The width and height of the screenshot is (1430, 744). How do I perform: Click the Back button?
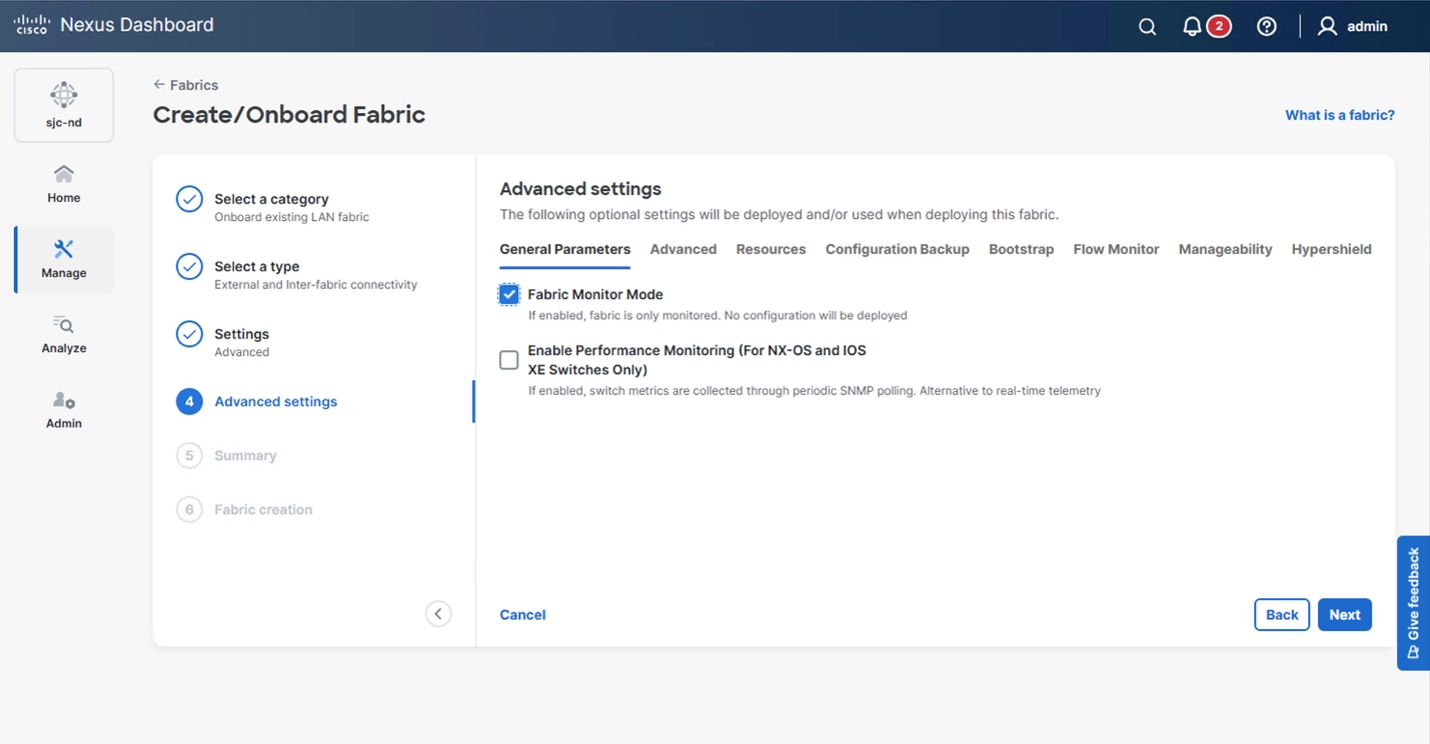pos(1282,615)
